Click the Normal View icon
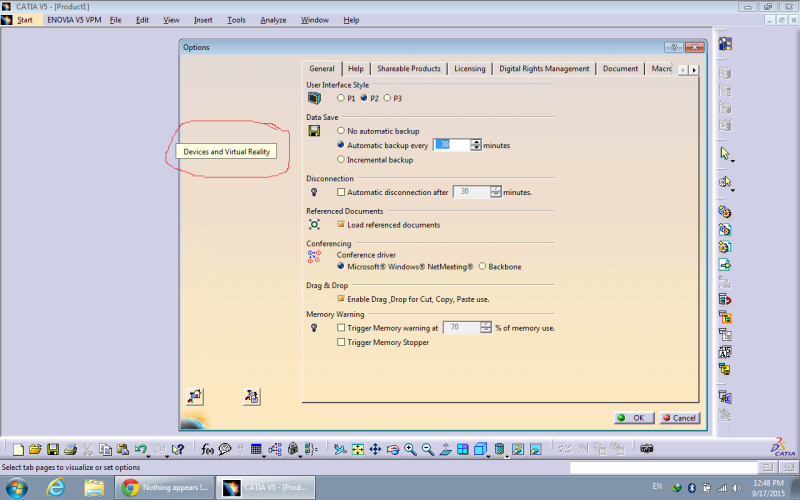 point(445,449)
